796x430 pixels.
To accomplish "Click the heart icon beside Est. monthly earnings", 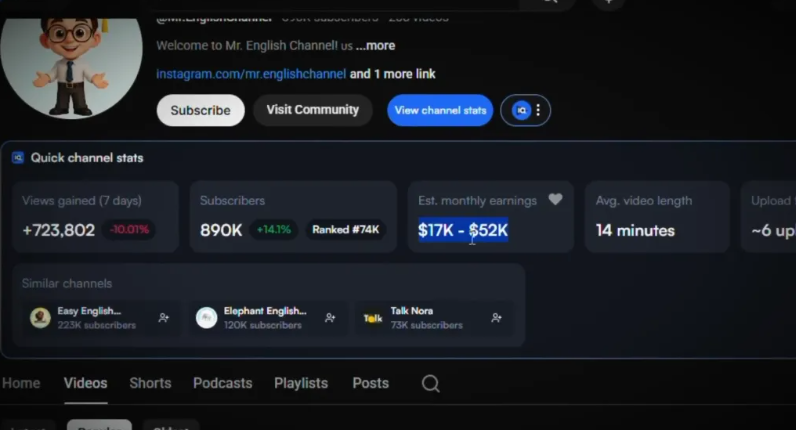I will click(555, 200).
